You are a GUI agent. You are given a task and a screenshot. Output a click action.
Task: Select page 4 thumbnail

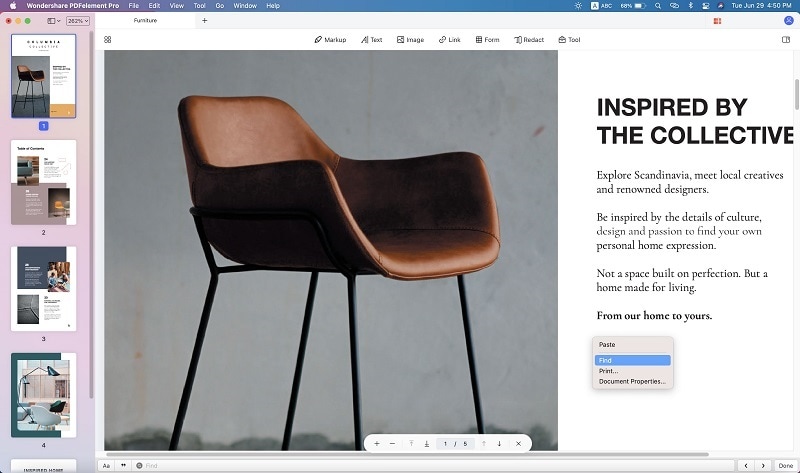pyautogui.click(x=43, y=395)
